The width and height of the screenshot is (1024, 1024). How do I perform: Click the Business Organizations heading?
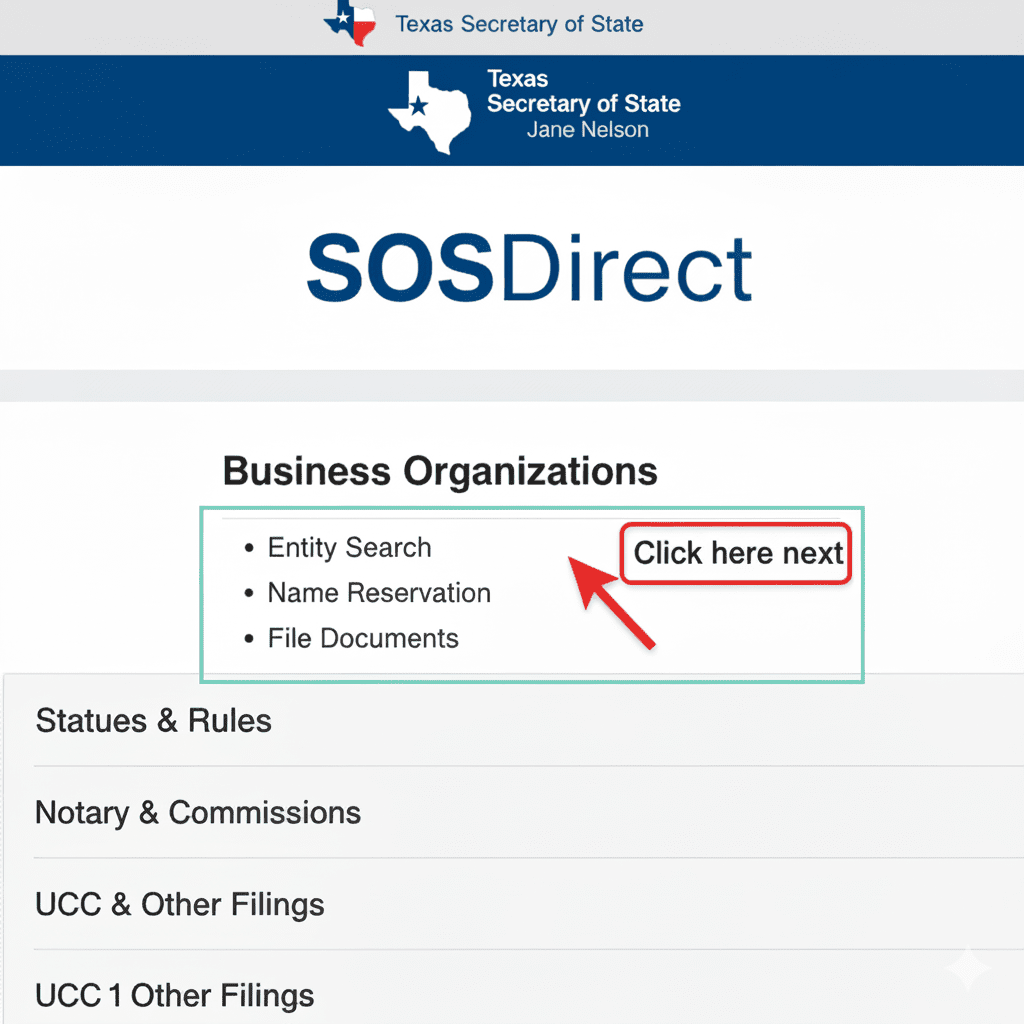[440, 471]
